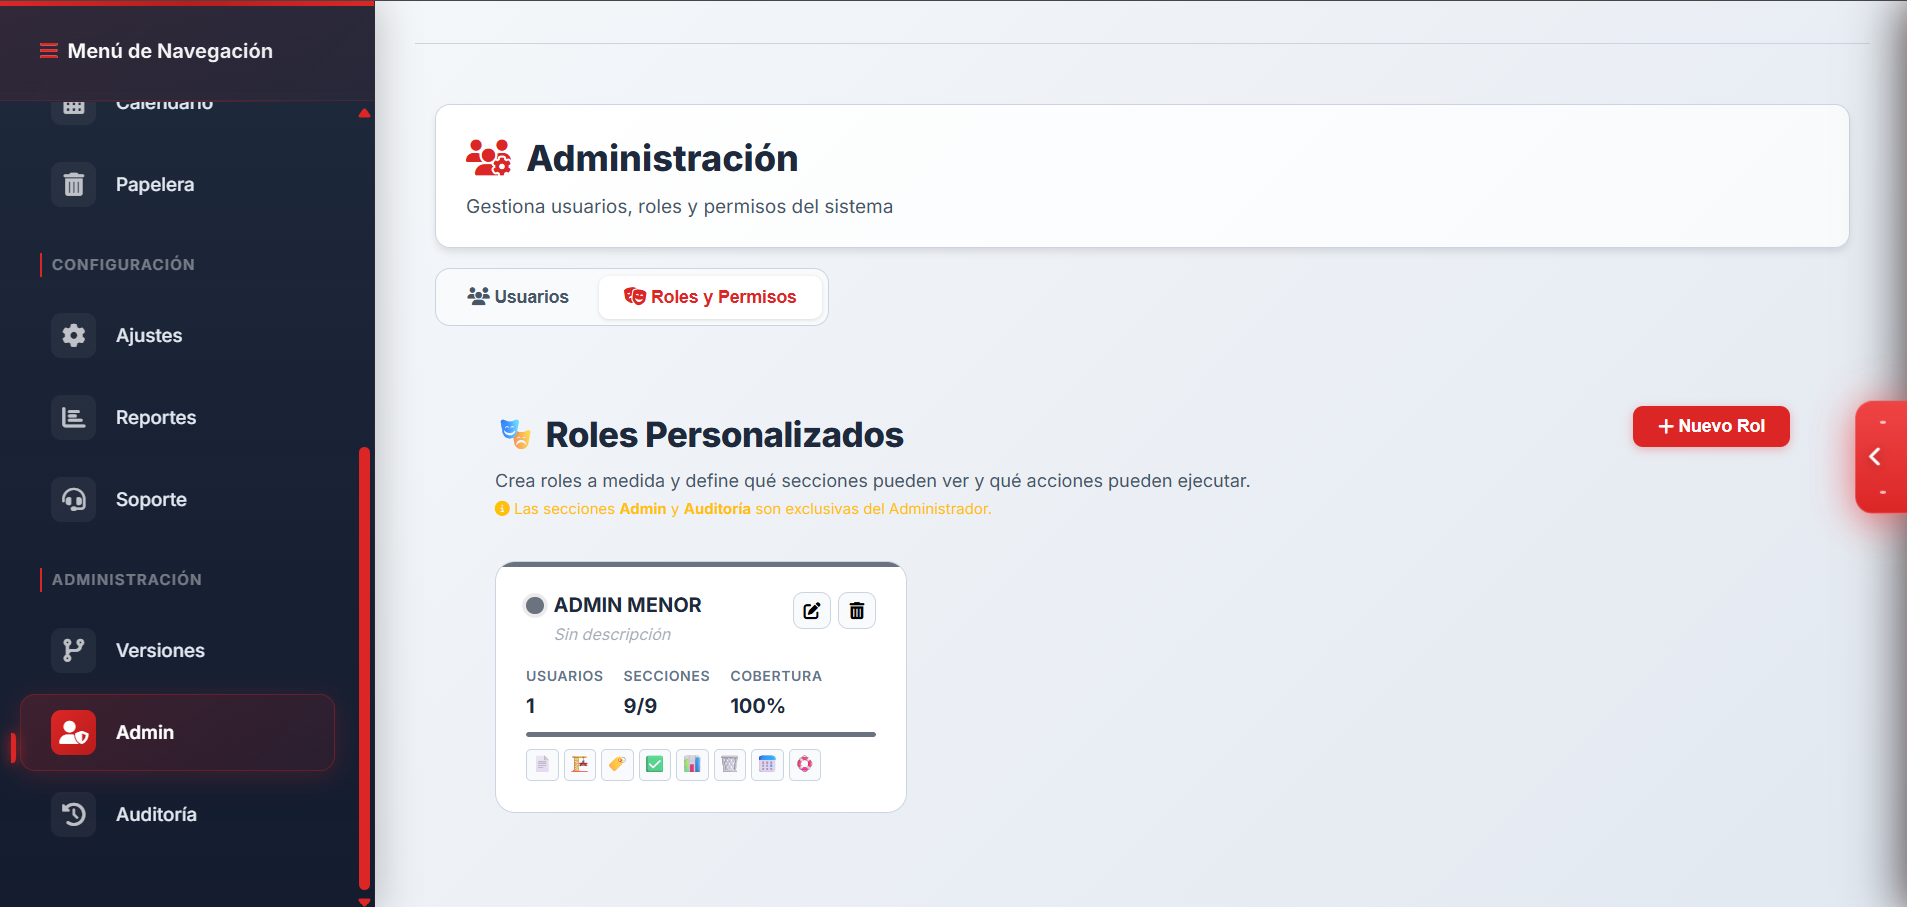Click the Ajustes gear icon
Screen dimensions: 1907x907
(74, 336)
